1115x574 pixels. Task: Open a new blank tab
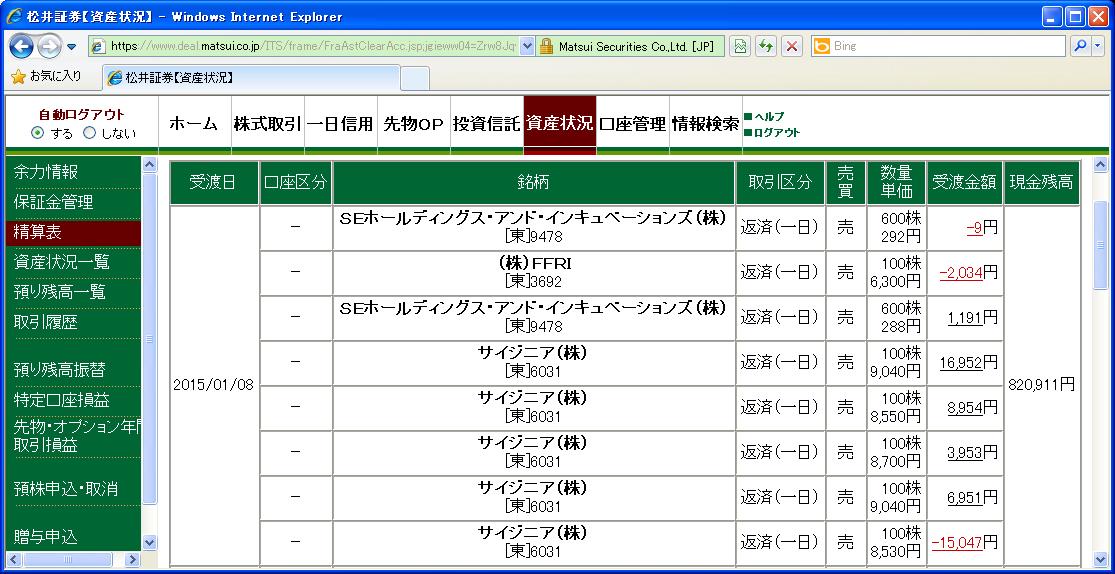click(415, 78)
